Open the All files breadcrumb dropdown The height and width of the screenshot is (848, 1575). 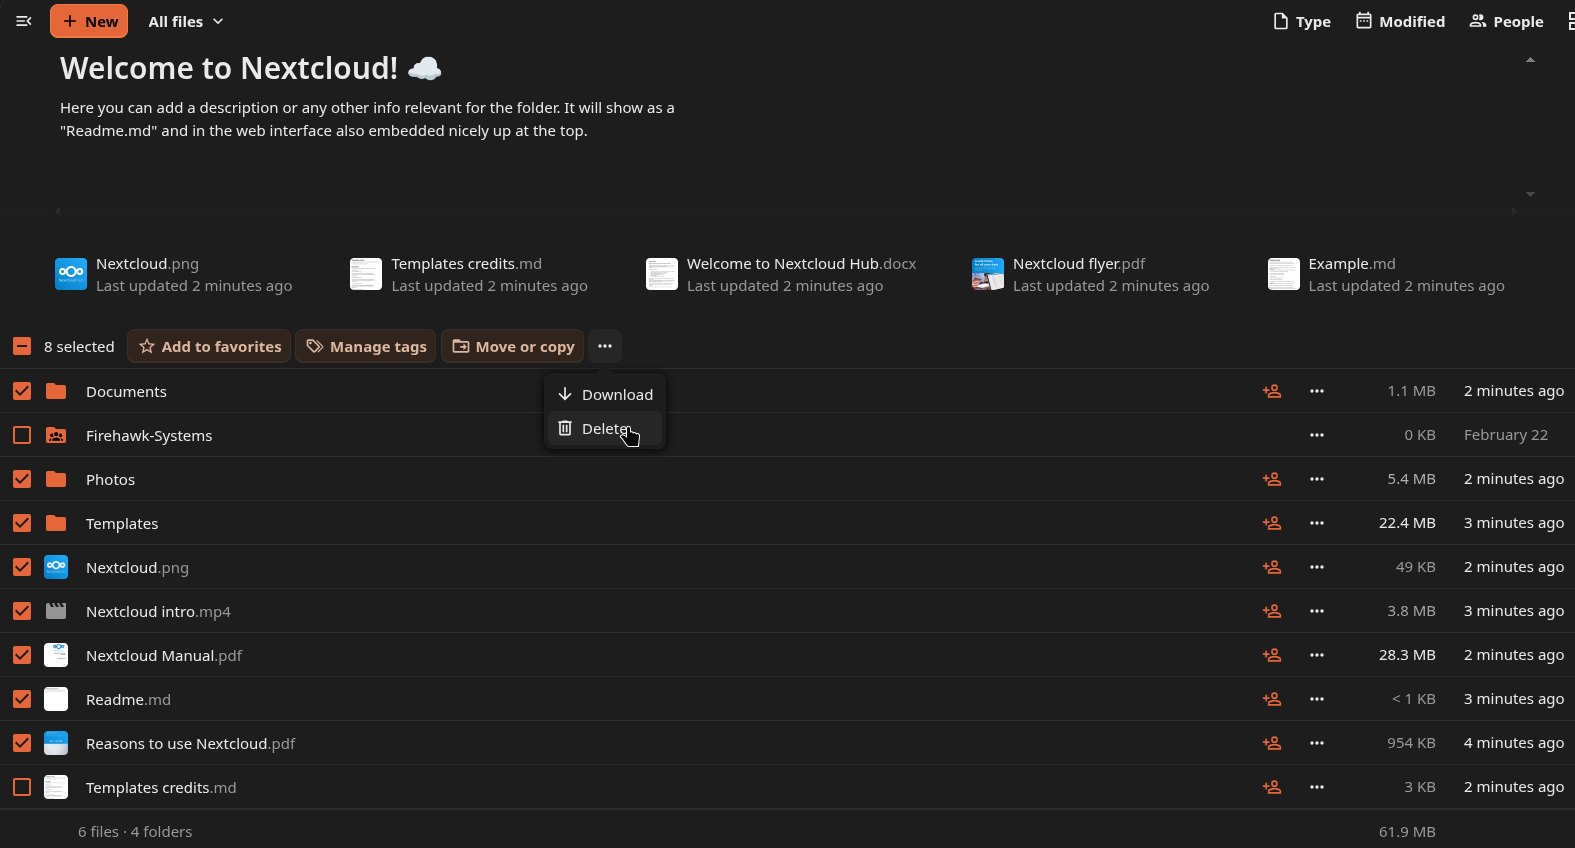[186, 21]
